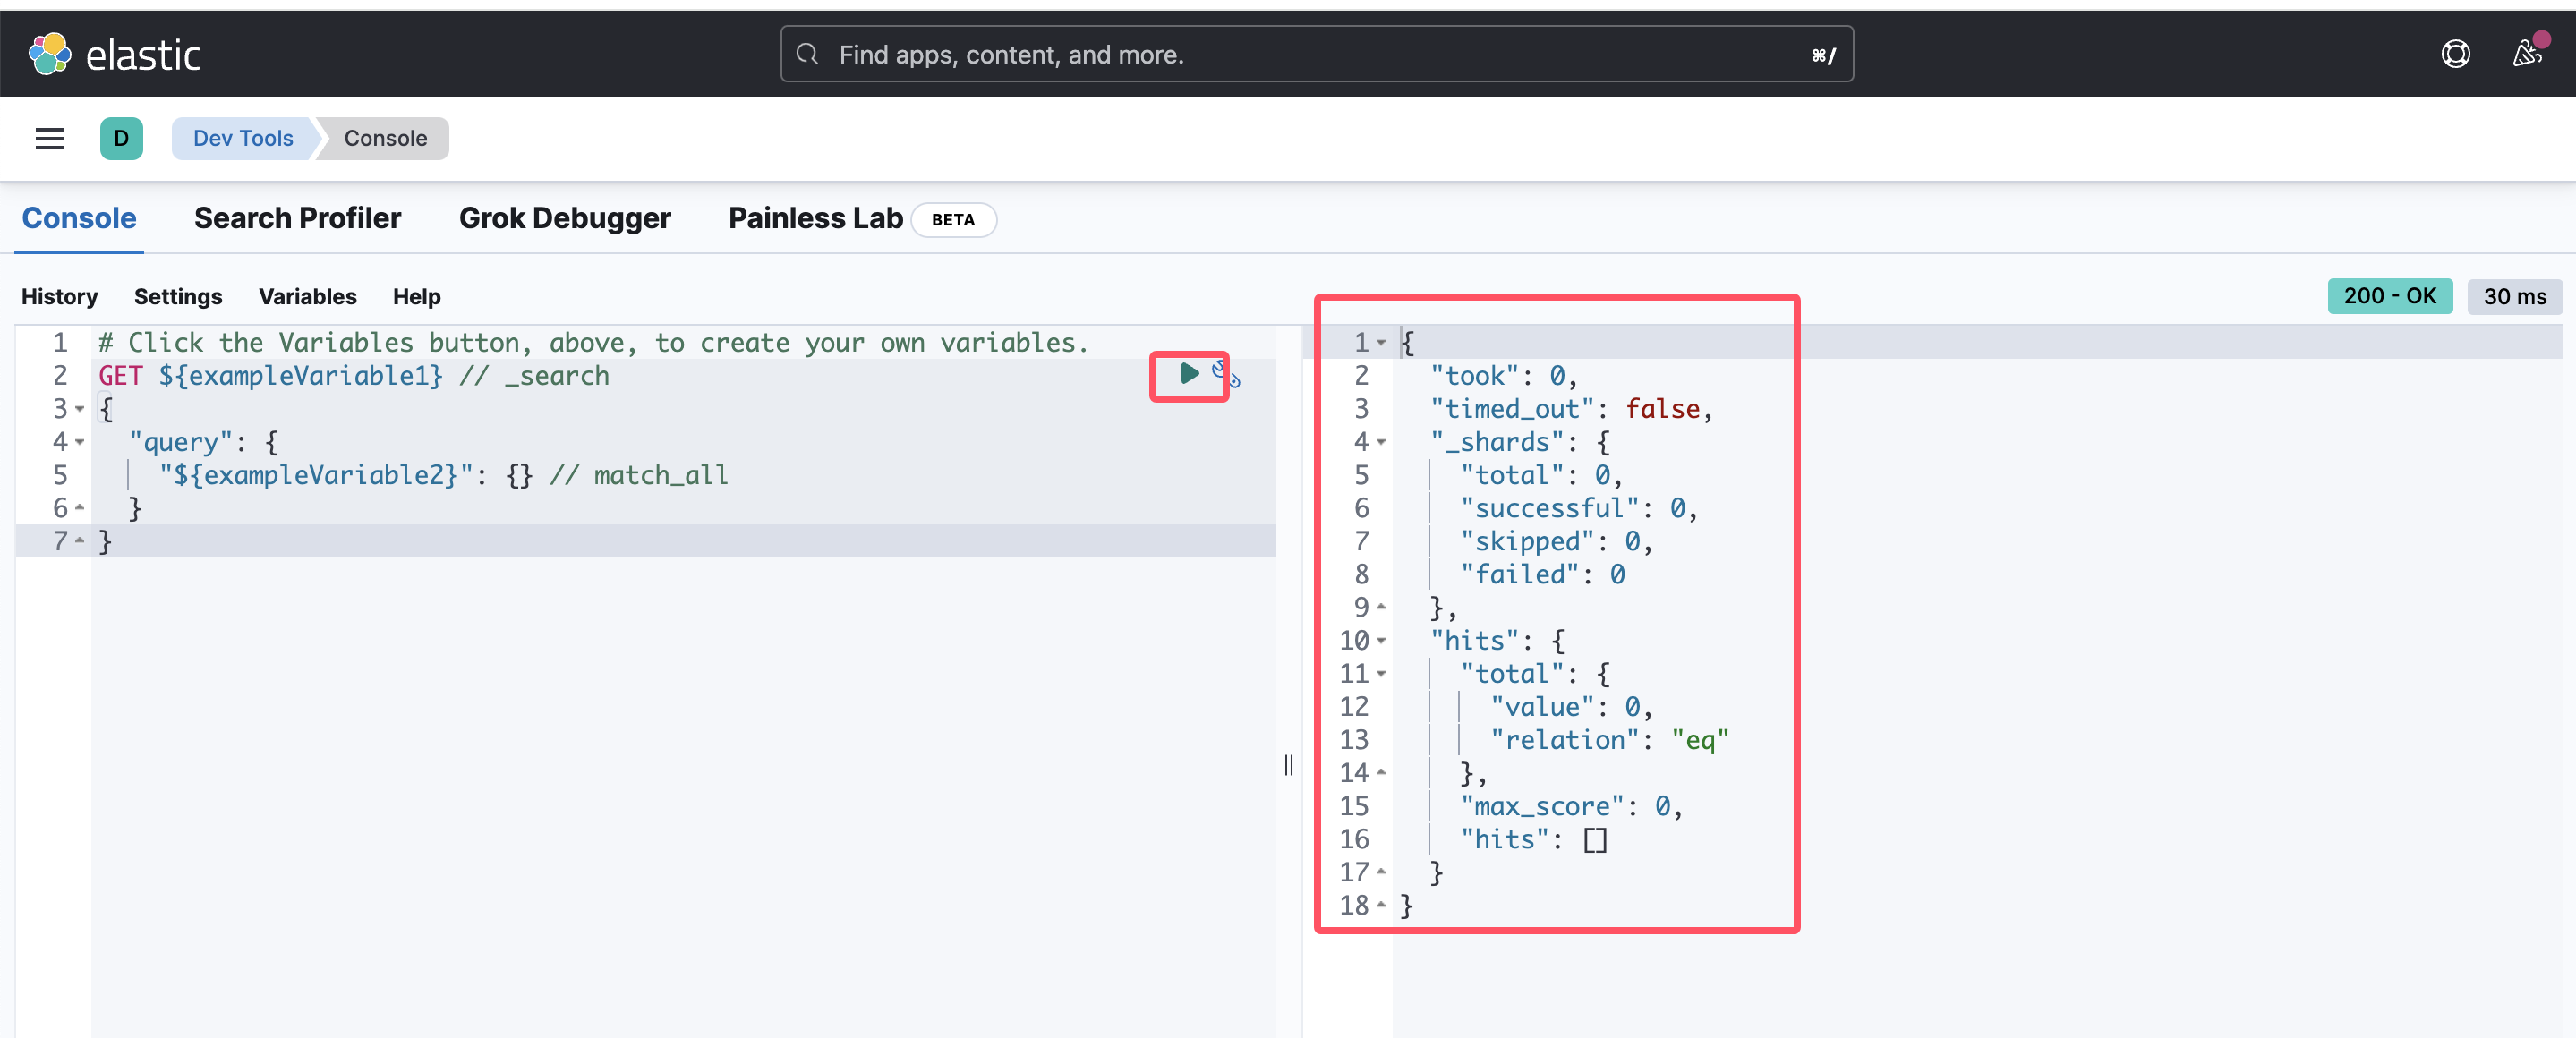The image size is (2576, 1038).
Task: Click the green D space avatar
Action: click(x=121, y=138)
